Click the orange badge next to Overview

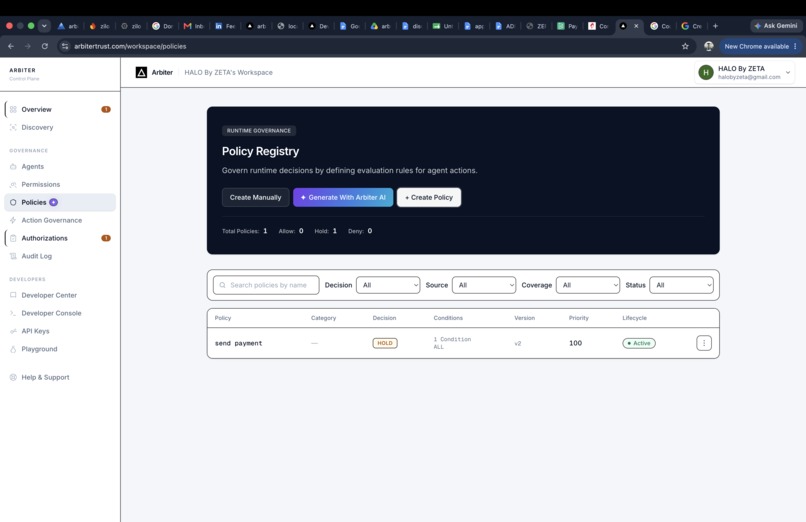[x=106, y=109]
